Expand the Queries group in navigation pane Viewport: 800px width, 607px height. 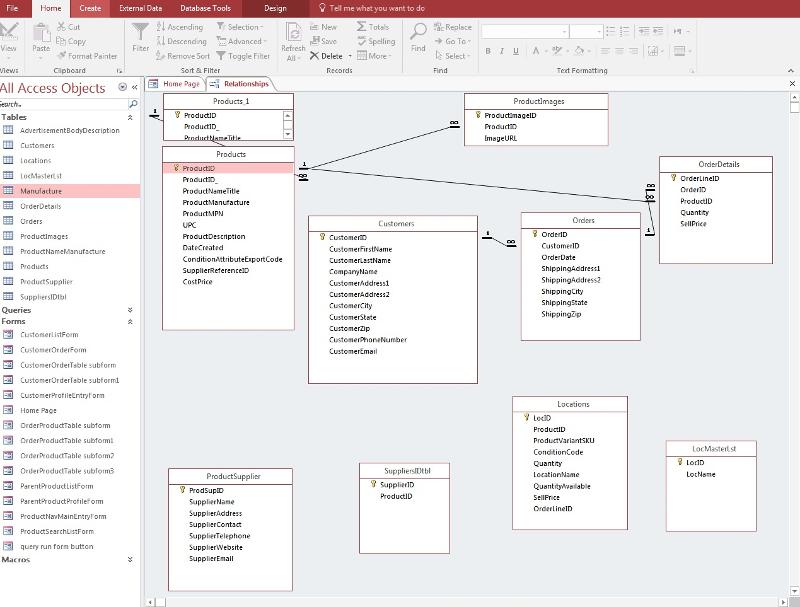click(130, 310)
